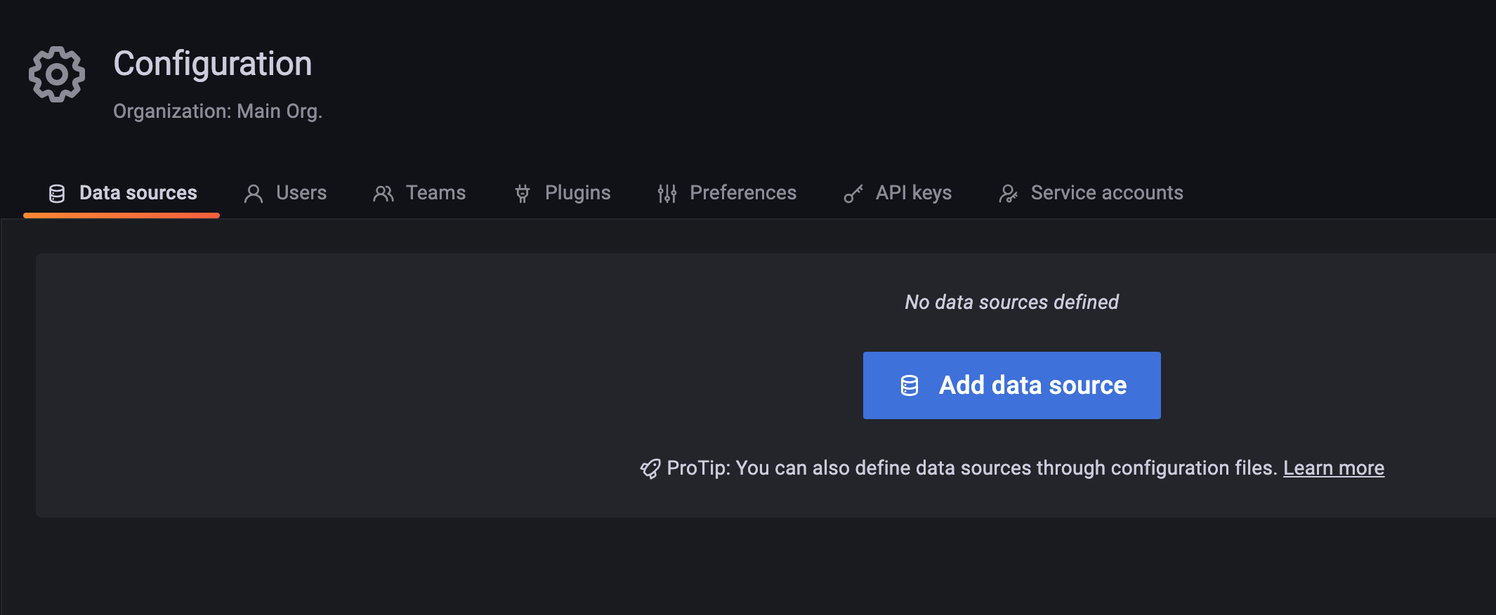Switch to the Users tab
The image size is (1496, 615).
301,193
